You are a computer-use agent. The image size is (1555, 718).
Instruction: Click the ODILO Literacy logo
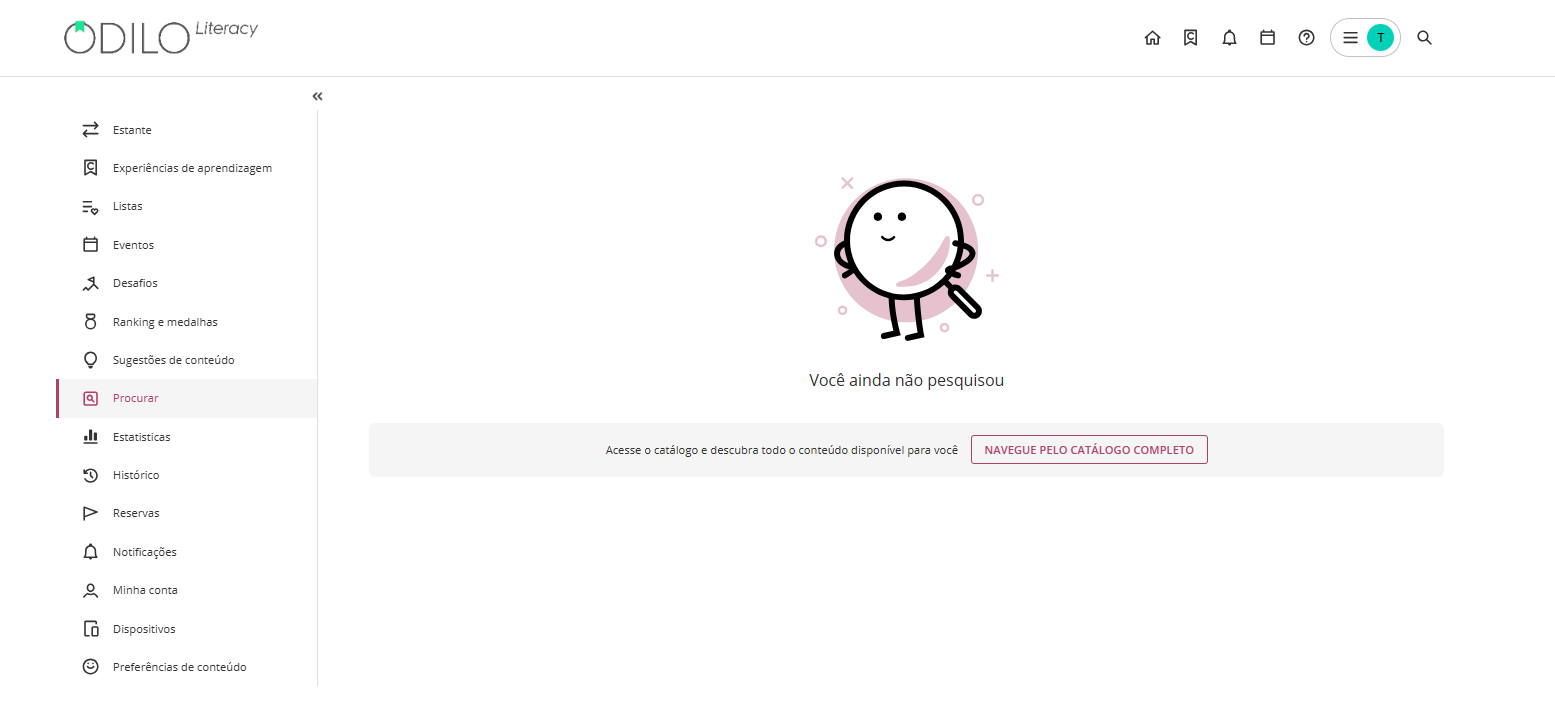161,36
